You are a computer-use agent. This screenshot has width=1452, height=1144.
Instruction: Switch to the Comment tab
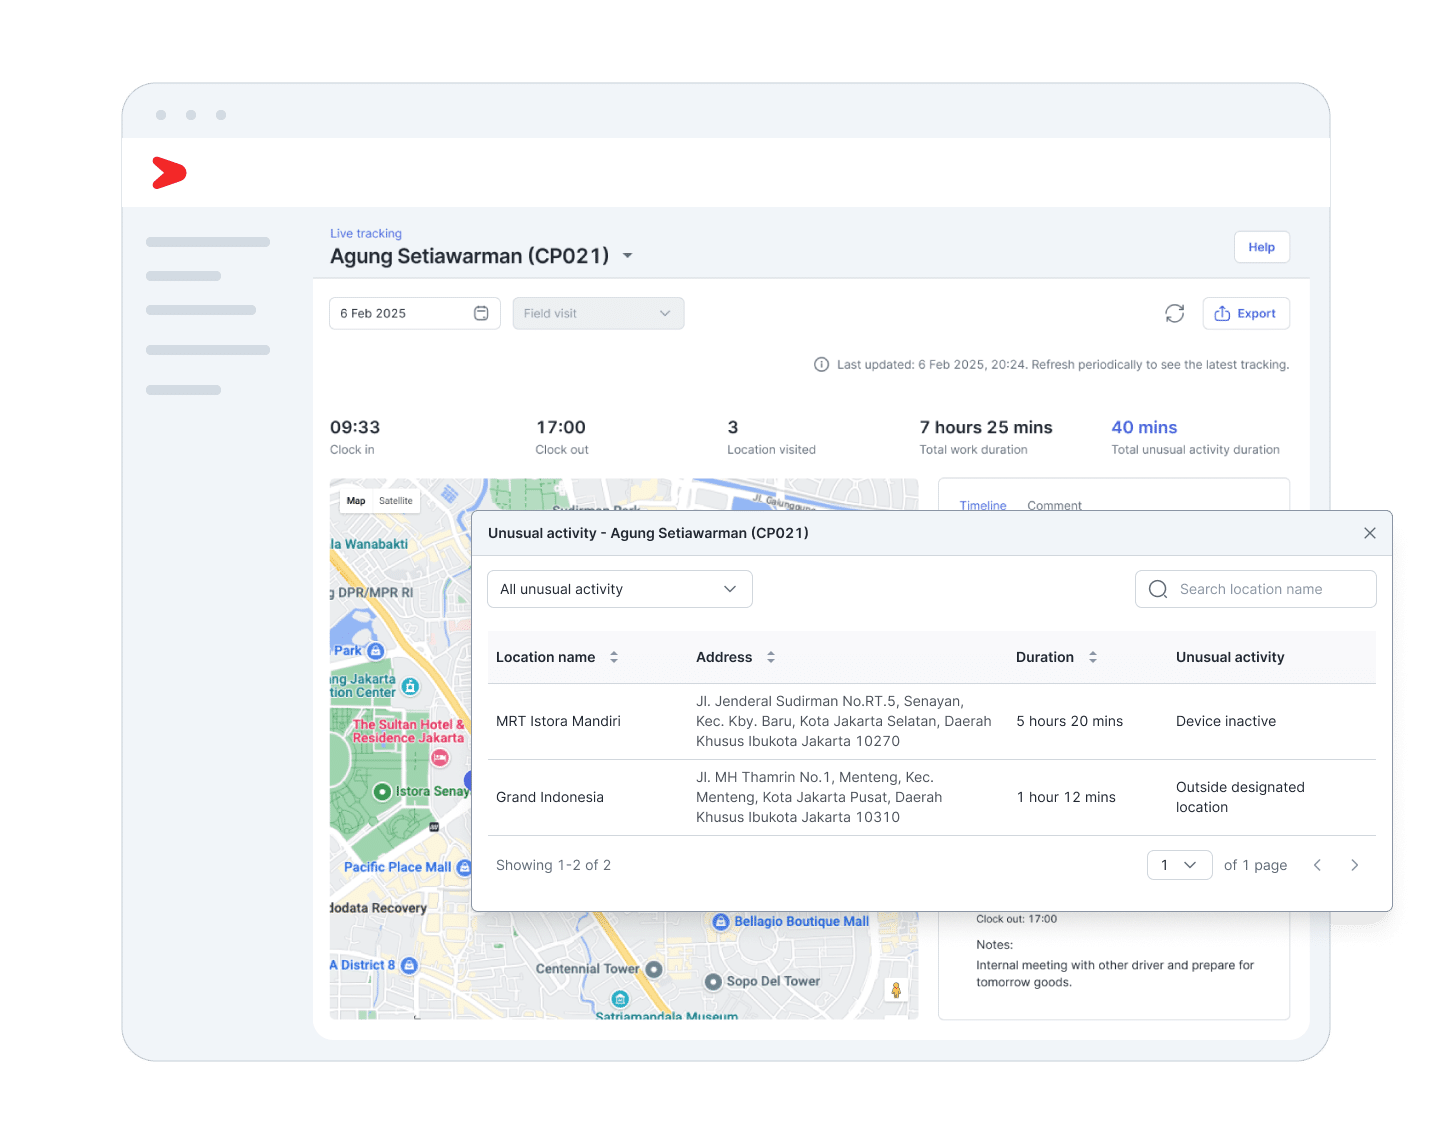1054,505
